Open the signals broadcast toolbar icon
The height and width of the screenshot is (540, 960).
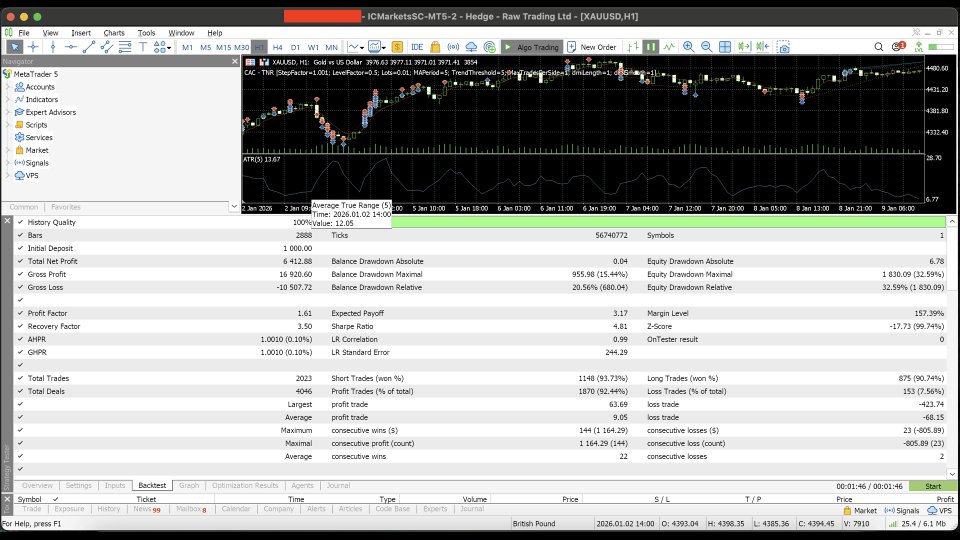click(x=453, y=47)
